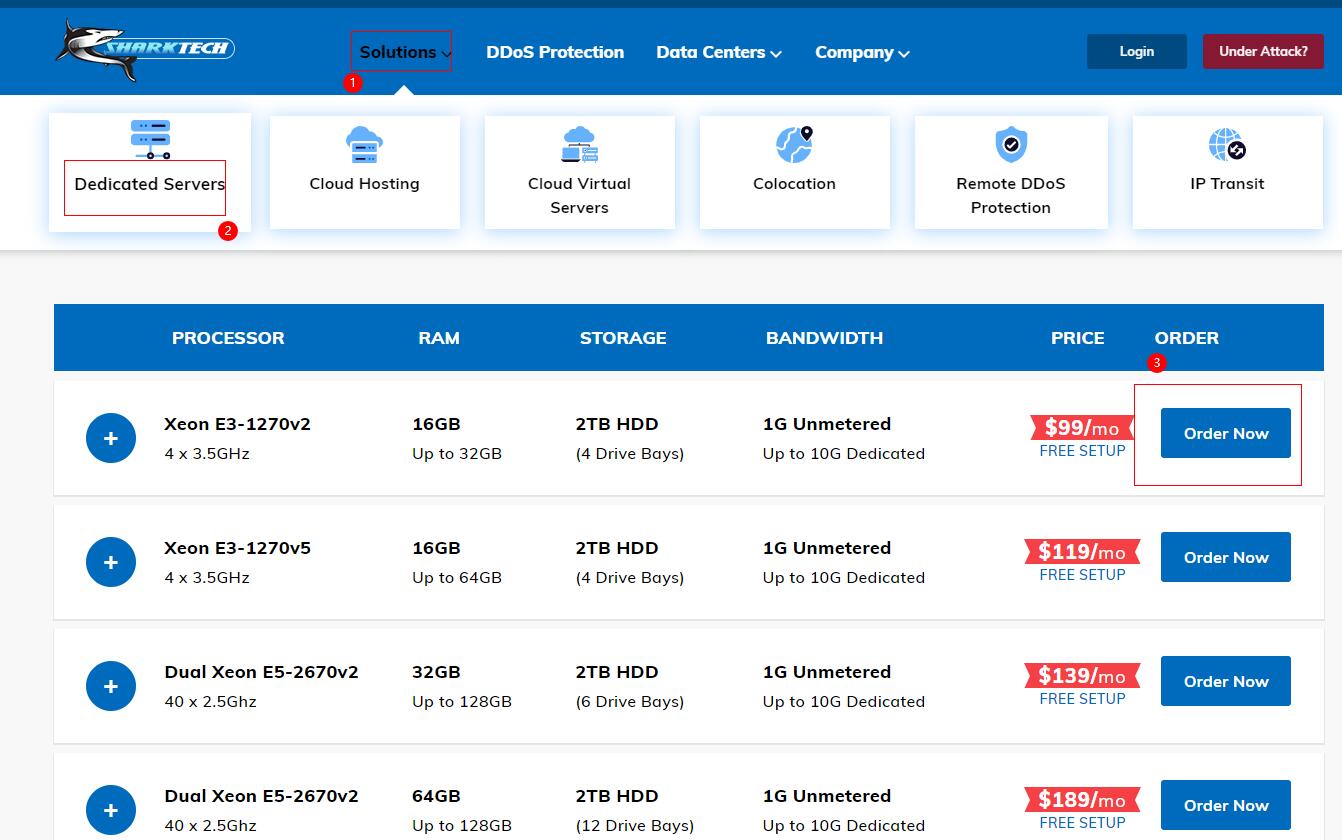
Task: Select the Colocation label
Action: [x=794, y=184]
